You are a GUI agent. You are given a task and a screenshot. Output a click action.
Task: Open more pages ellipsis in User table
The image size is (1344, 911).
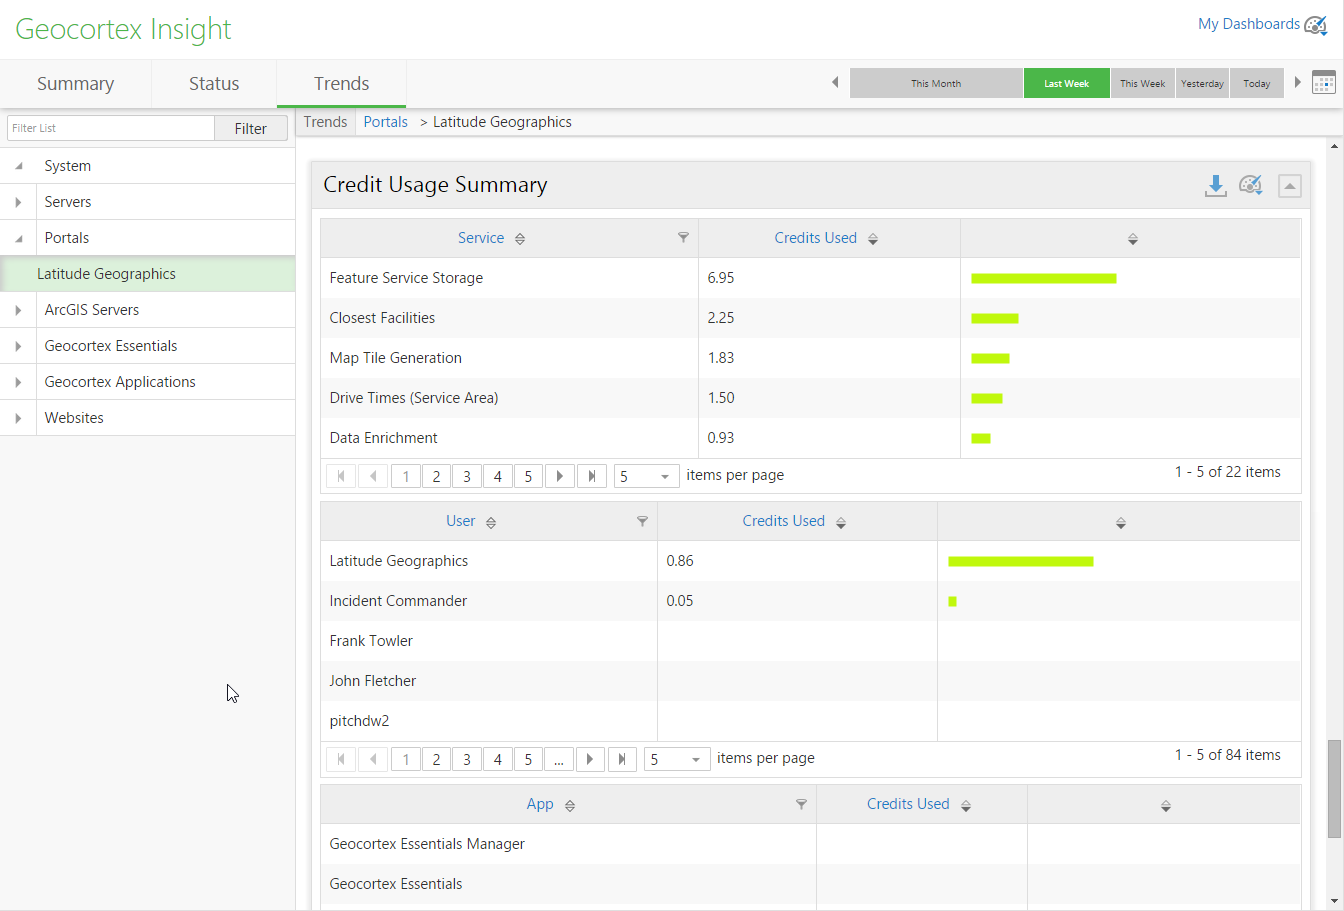(559, 759)
